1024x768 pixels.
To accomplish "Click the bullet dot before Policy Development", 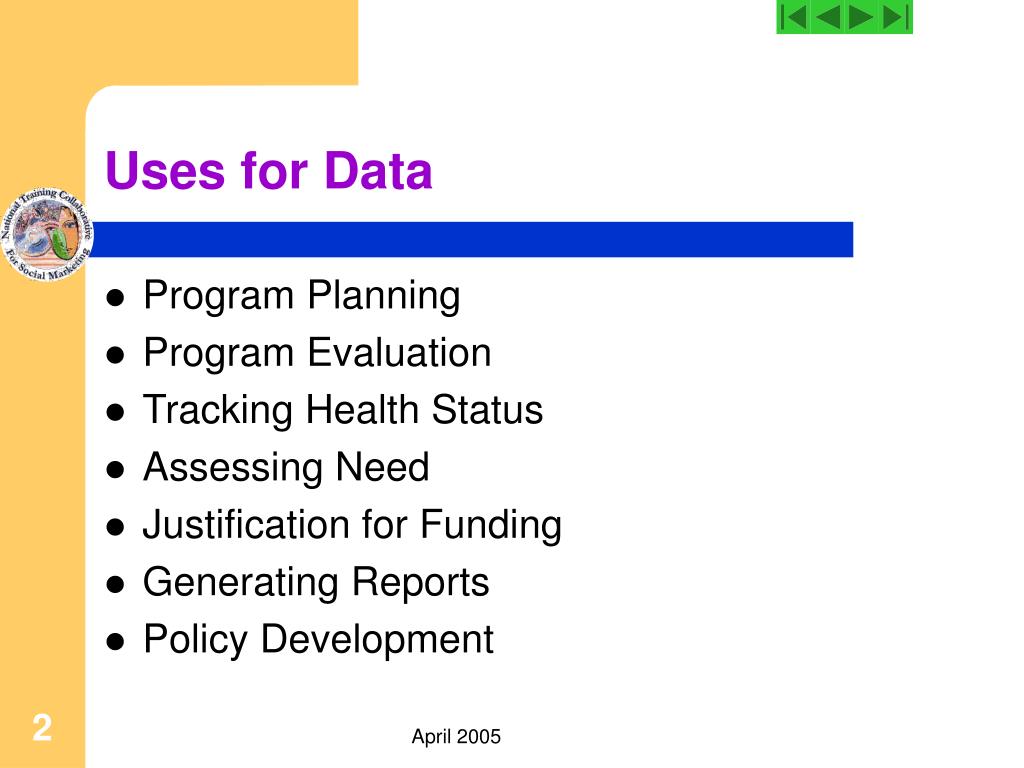I will coord(116,642).
